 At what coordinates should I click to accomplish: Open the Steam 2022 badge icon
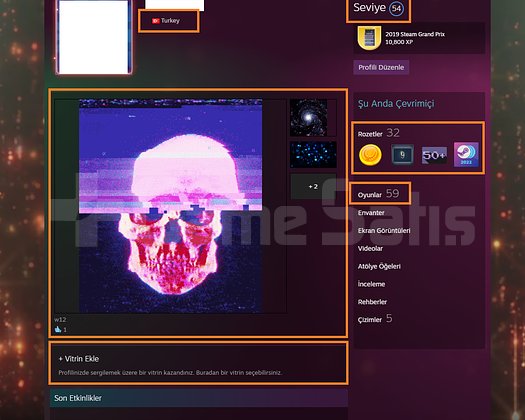coord(466,154)
